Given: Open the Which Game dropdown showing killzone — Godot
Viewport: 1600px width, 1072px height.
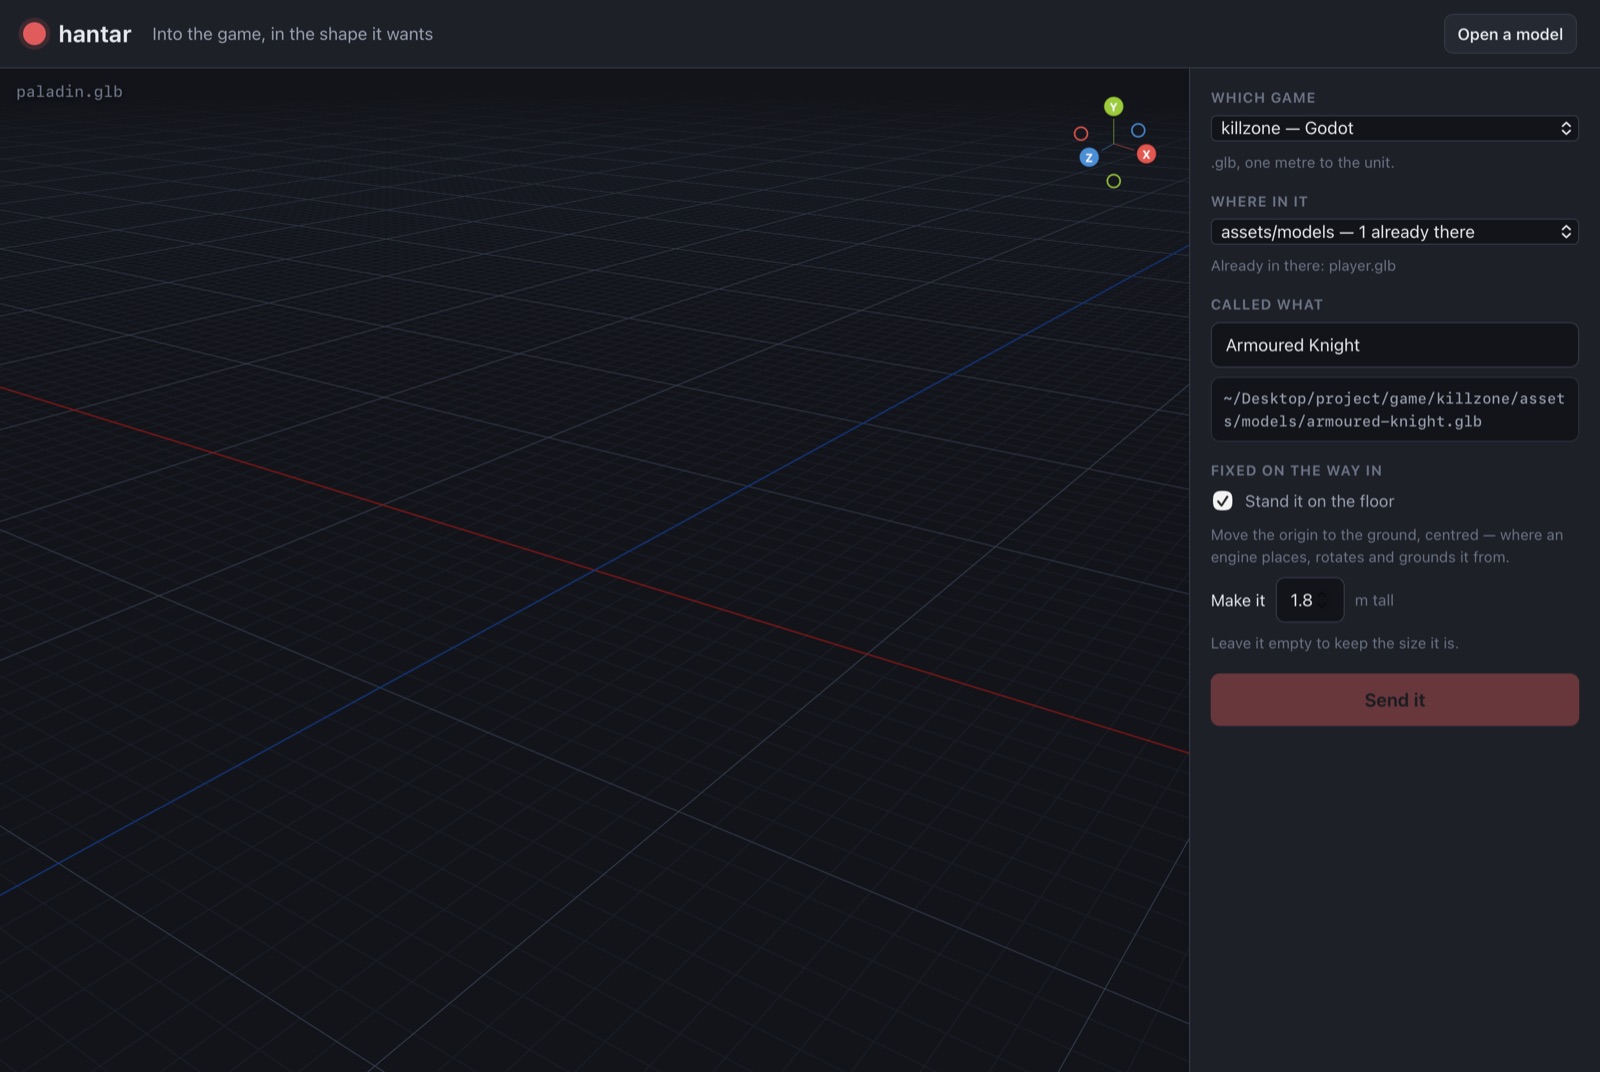Looking at the screenshot, I should [x=1394, y=128].
